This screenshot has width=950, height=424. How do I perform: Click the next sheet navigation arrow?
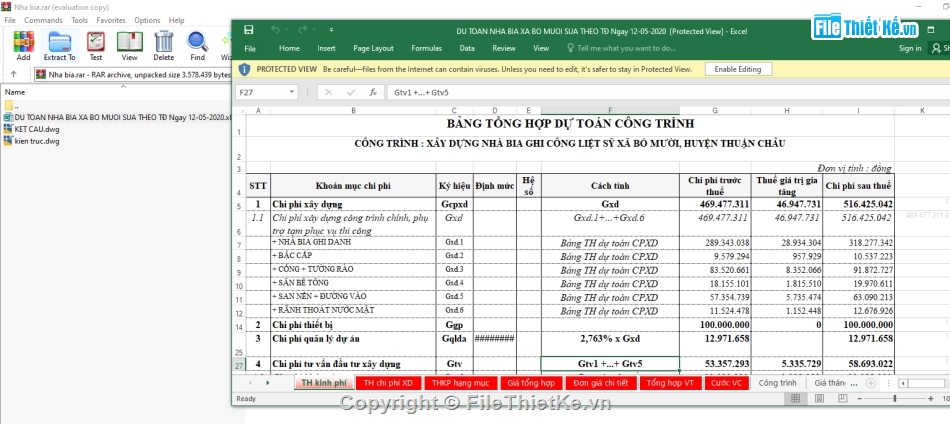point(268,383)
